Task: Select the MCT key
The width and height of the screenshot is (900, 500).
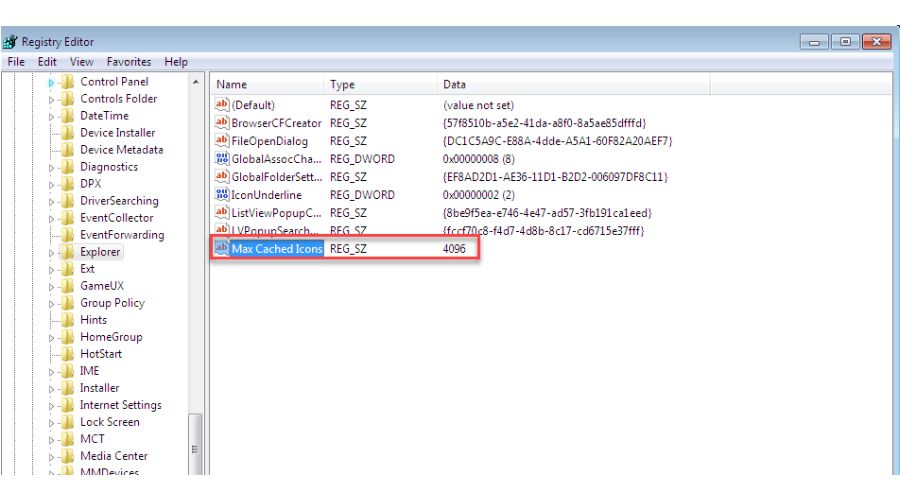Action: [x=92, y=439]
